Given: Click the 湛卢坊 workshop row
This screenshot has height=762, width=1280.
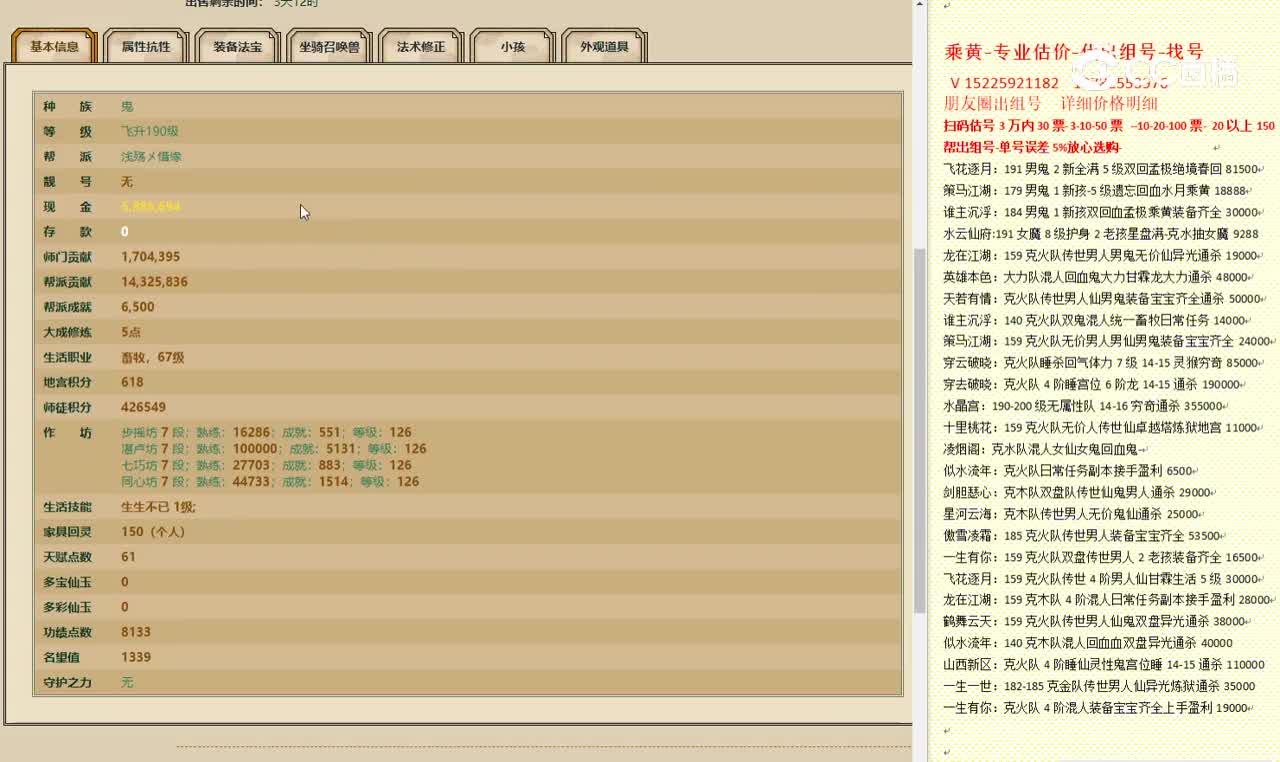Looking at the screenshot, I should click(274, 448).
